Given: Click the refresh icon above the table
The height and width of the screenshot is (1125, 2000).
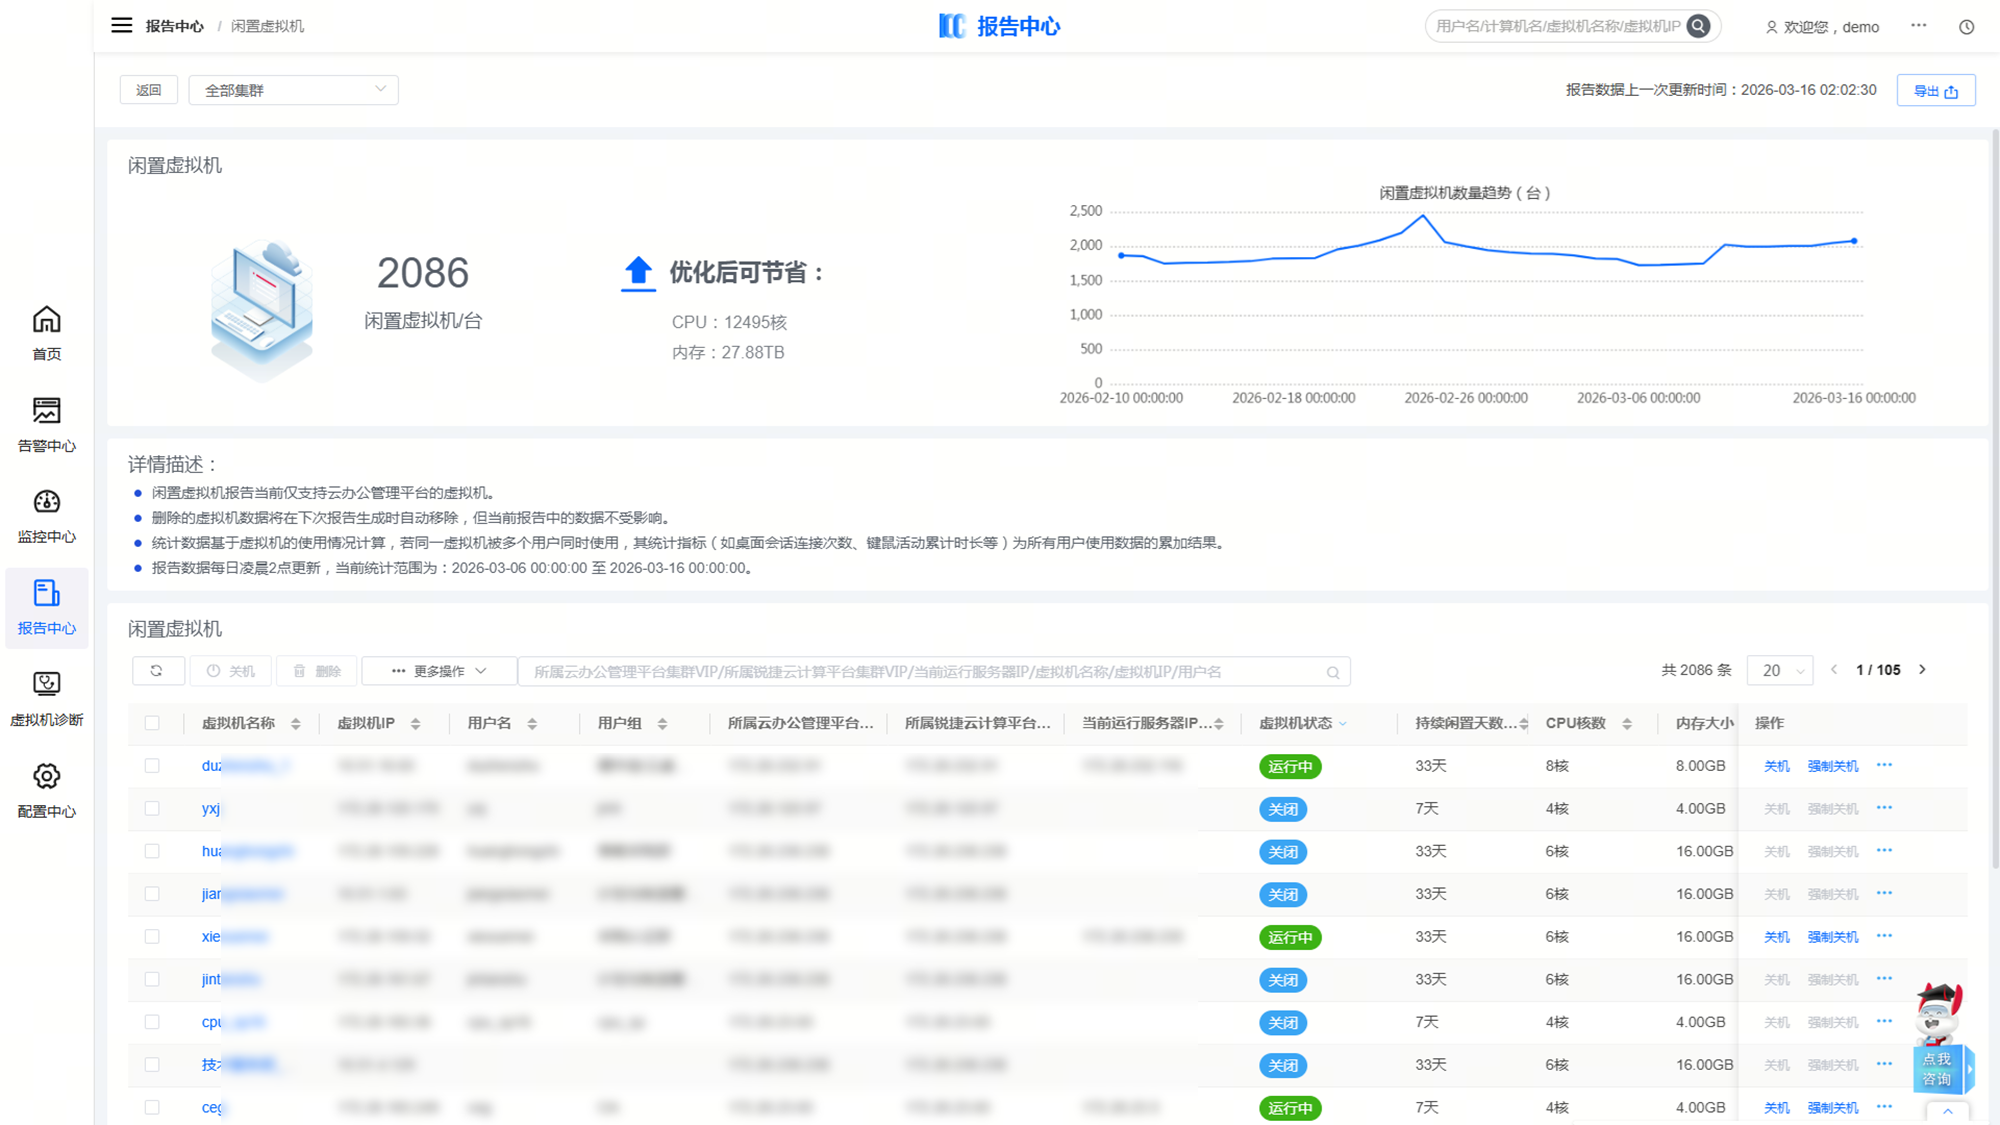Looking at the screenshot, I should click(x=157, y=671).
